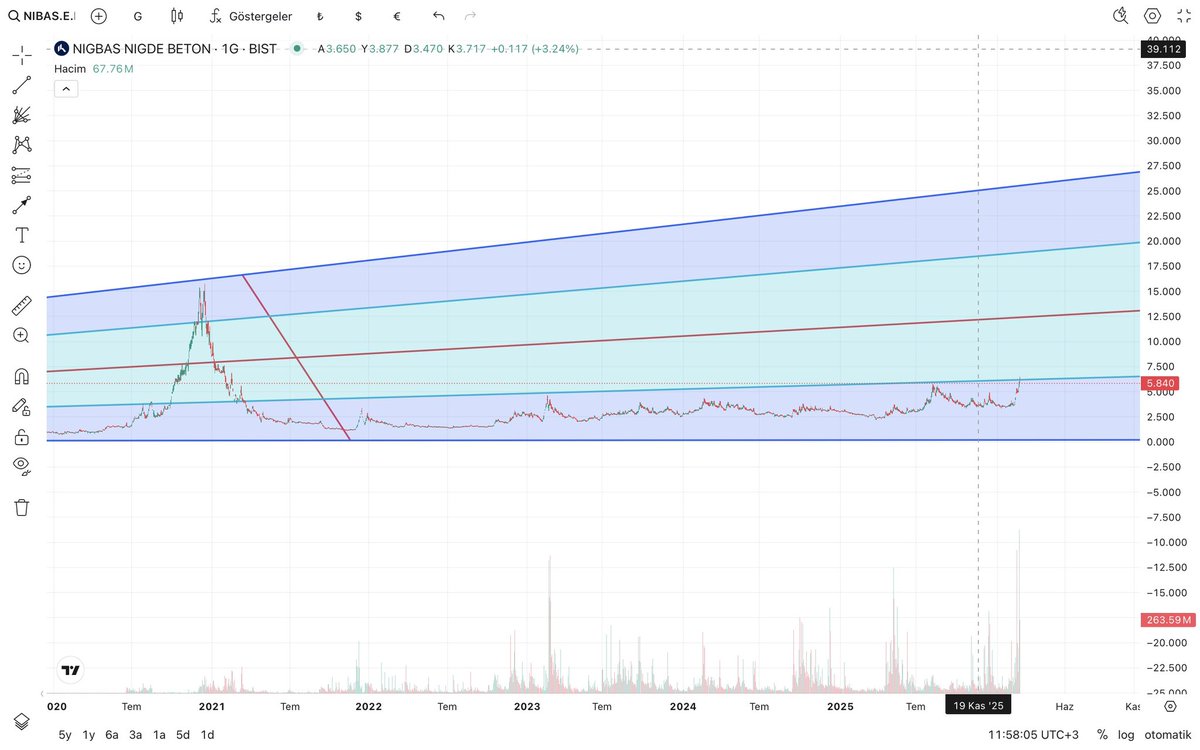Click the undo arrow
Image resolution: width=1200 pixels, height=750 pixels.
[x=438, y=16]
